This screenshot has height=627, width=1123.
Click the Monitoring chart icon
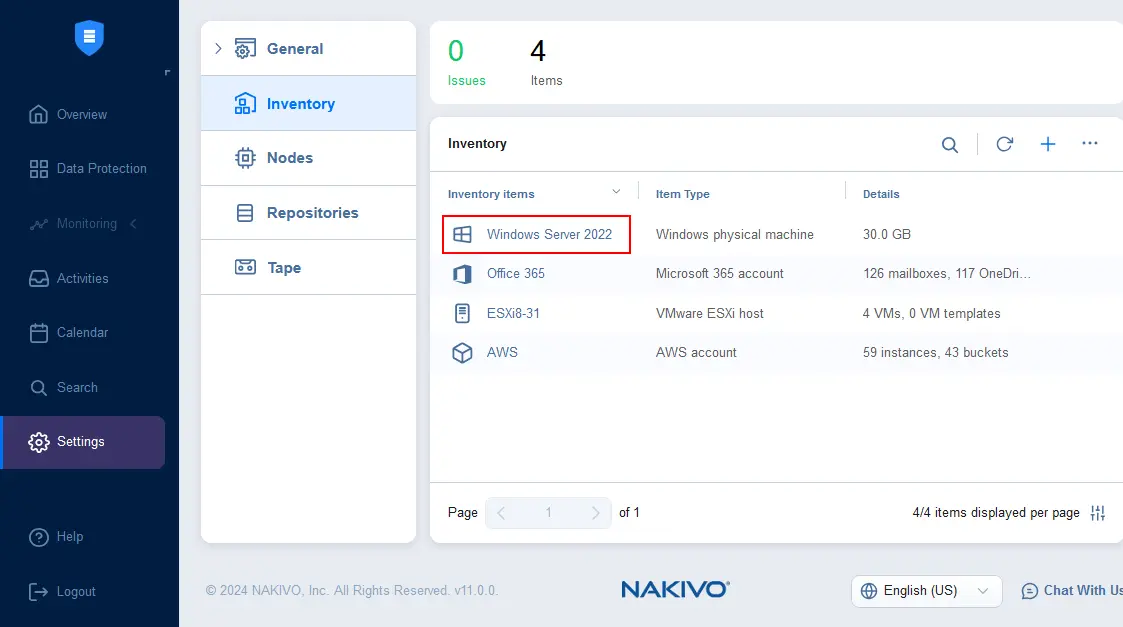point(39,224)
